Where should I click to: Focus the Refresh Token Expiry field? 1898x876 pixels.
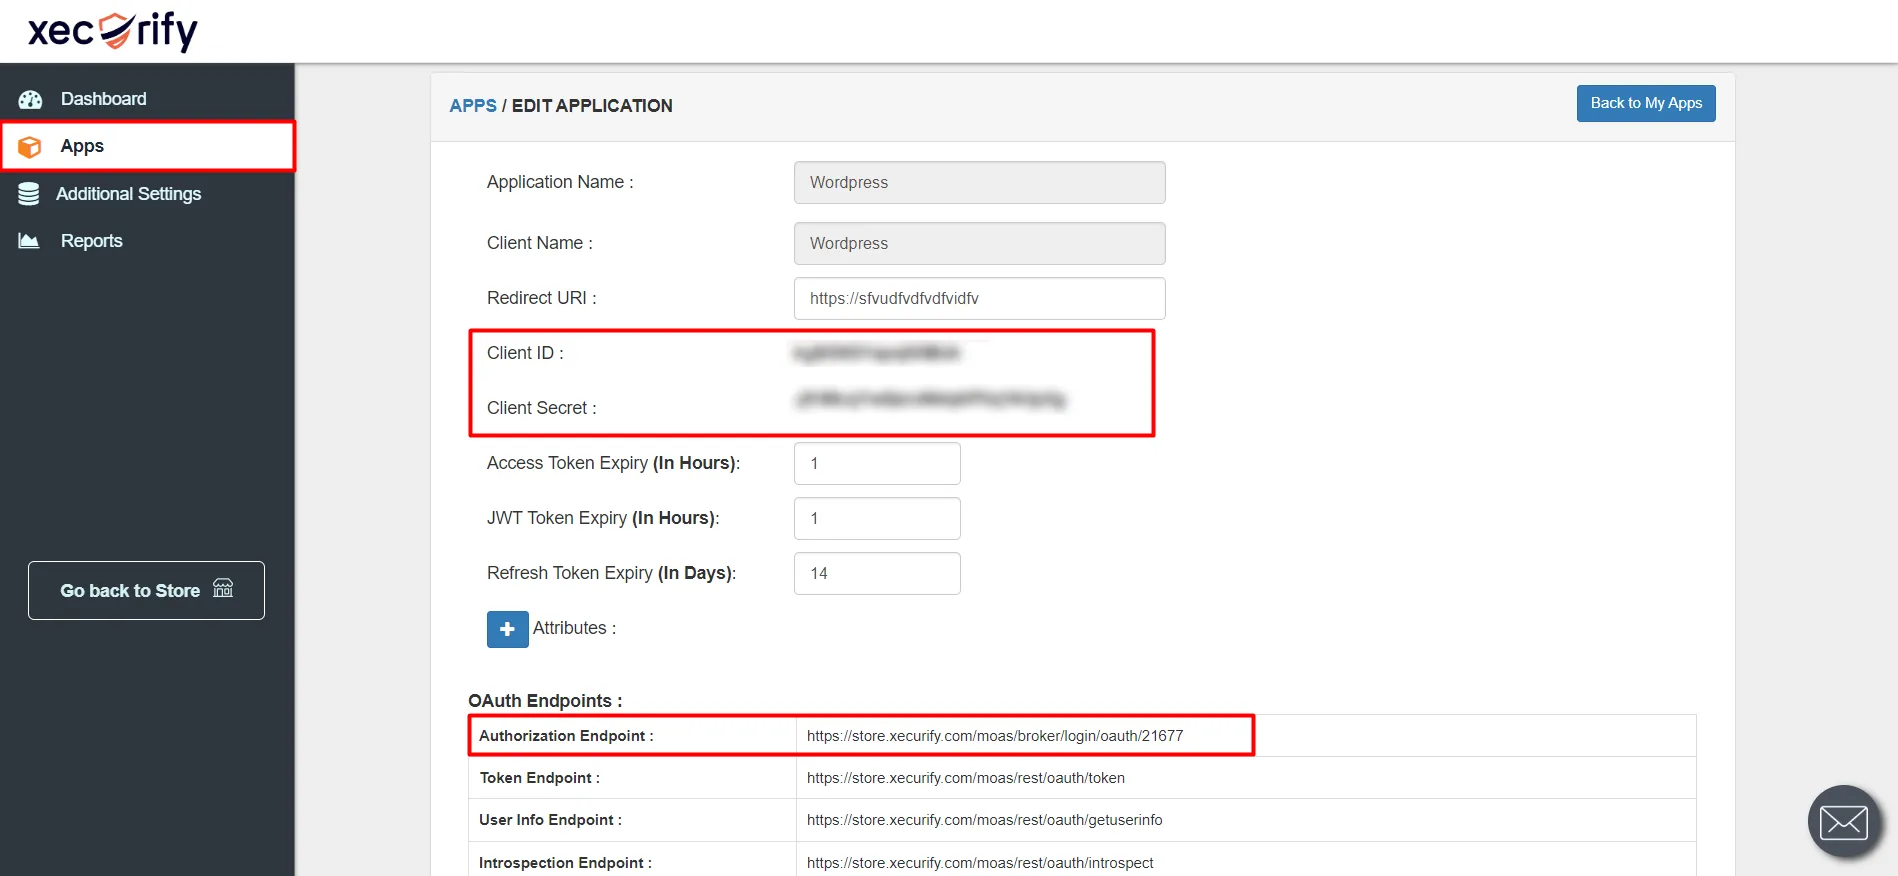pos(877,573)
